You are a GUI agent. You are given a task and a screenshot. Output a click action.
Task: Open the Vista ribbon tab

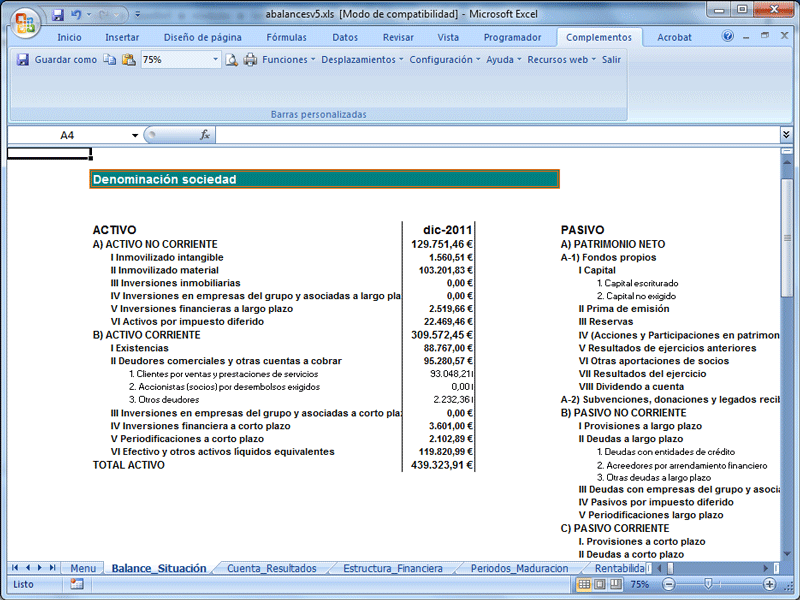[x=448, y=37]
